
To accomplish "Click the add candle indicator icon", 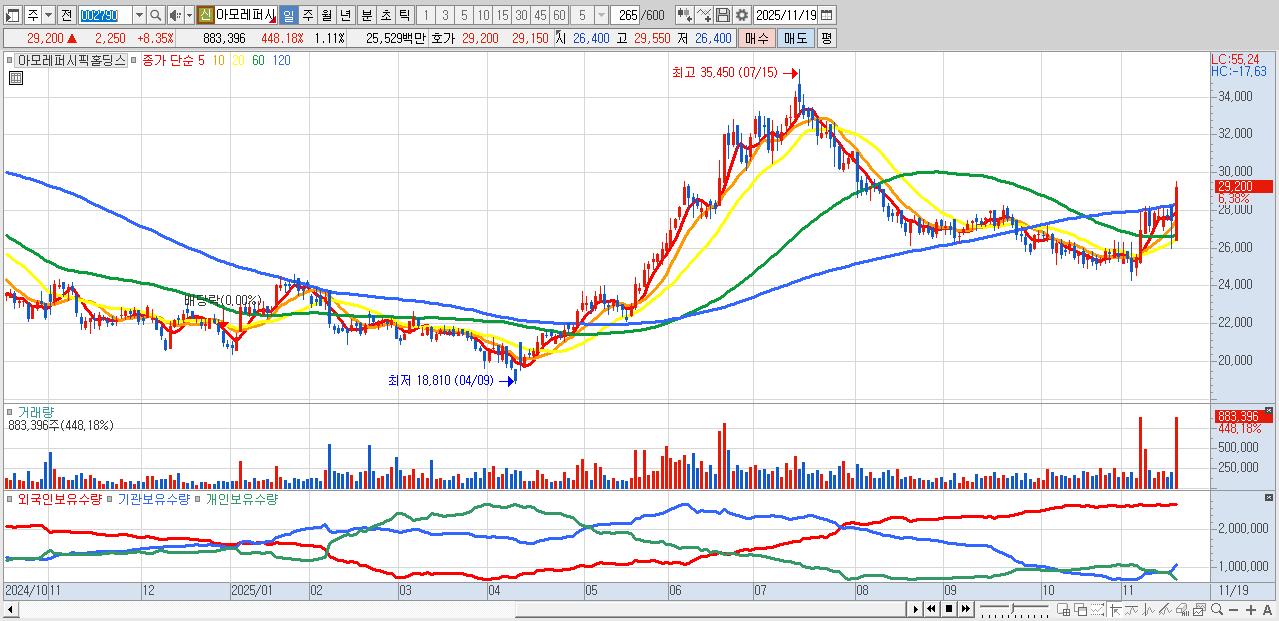I will click(684, 15).
